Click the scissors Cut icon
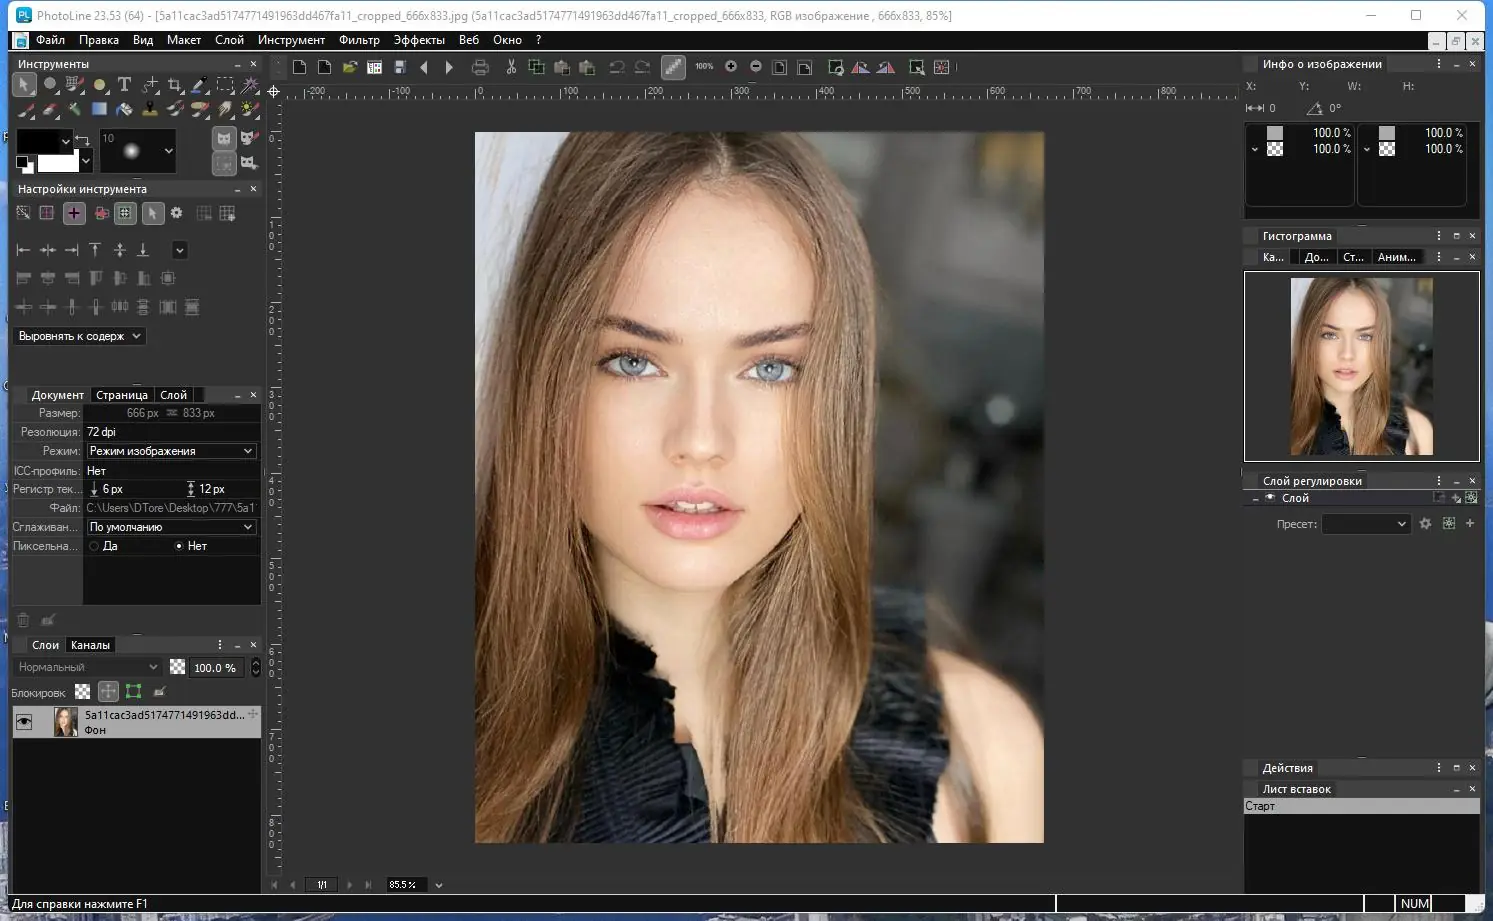The width and height of the screenshot is (1493, 921). click(511, 67)
